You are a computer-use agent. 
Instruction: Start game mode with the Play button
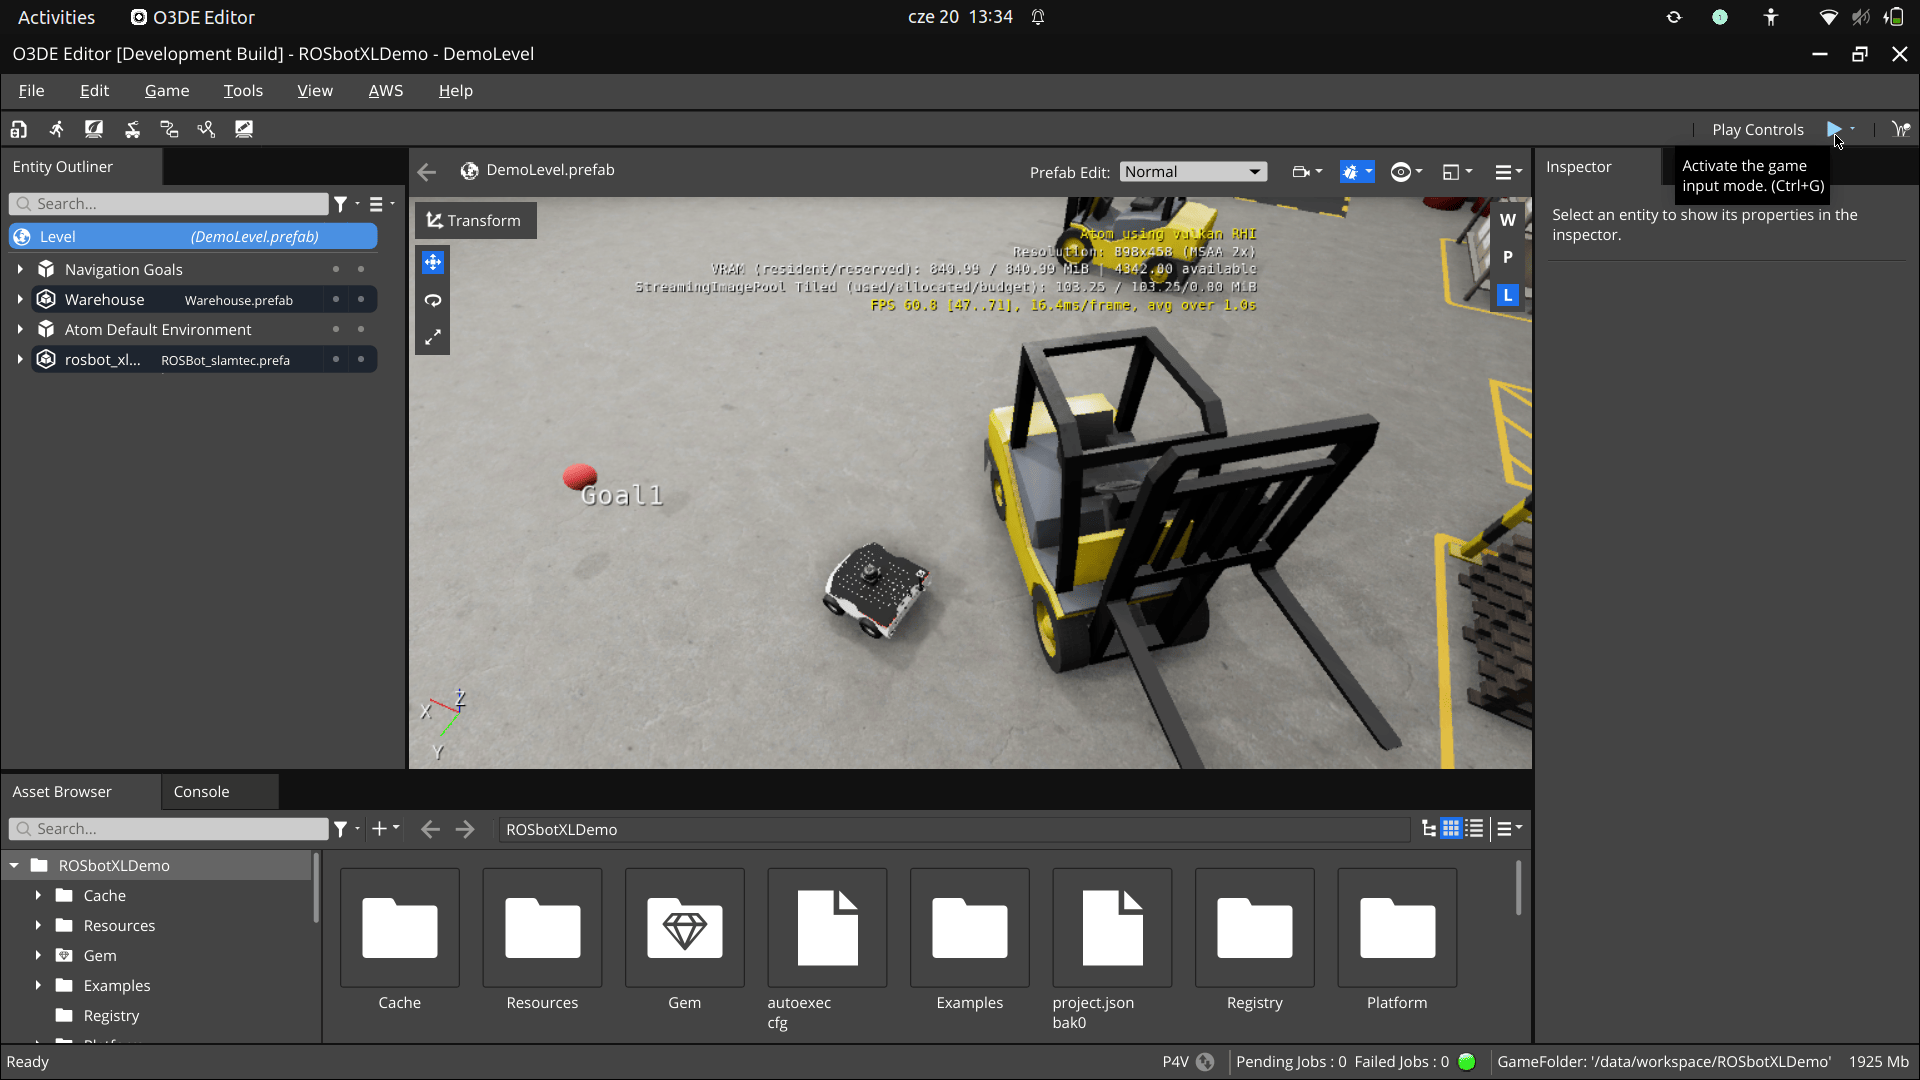pyautogui.click(x=1834, y=129)
